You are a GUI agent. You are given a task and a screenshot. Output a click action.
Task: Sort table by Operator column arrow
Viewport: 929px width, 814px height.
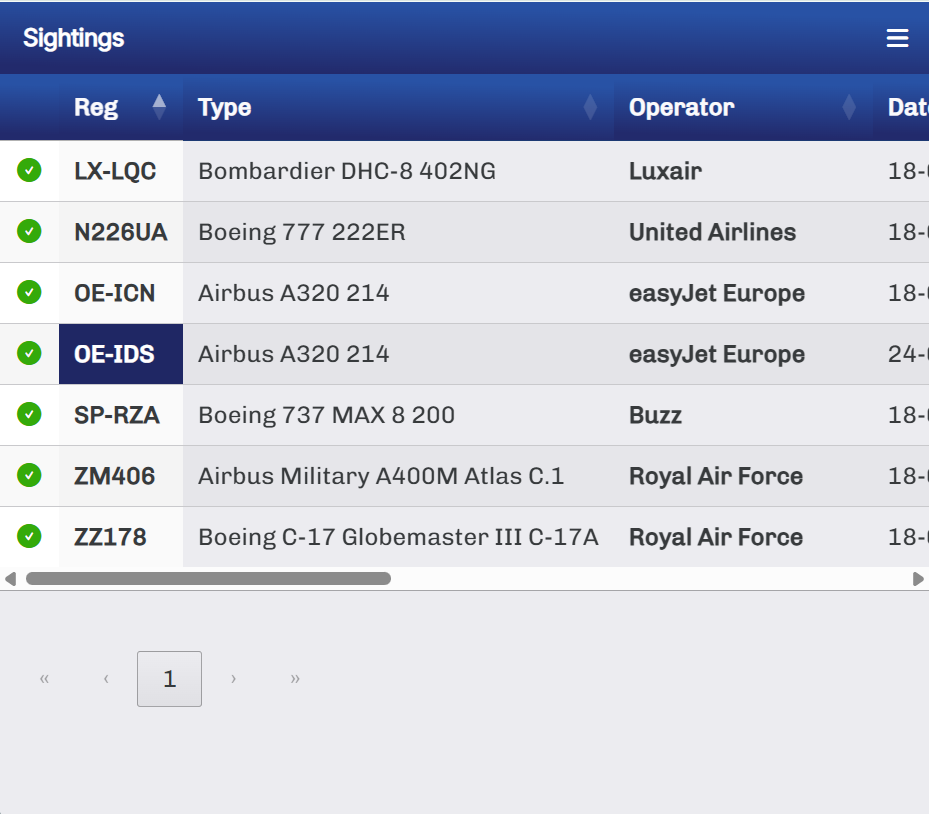tap(849, 107)
